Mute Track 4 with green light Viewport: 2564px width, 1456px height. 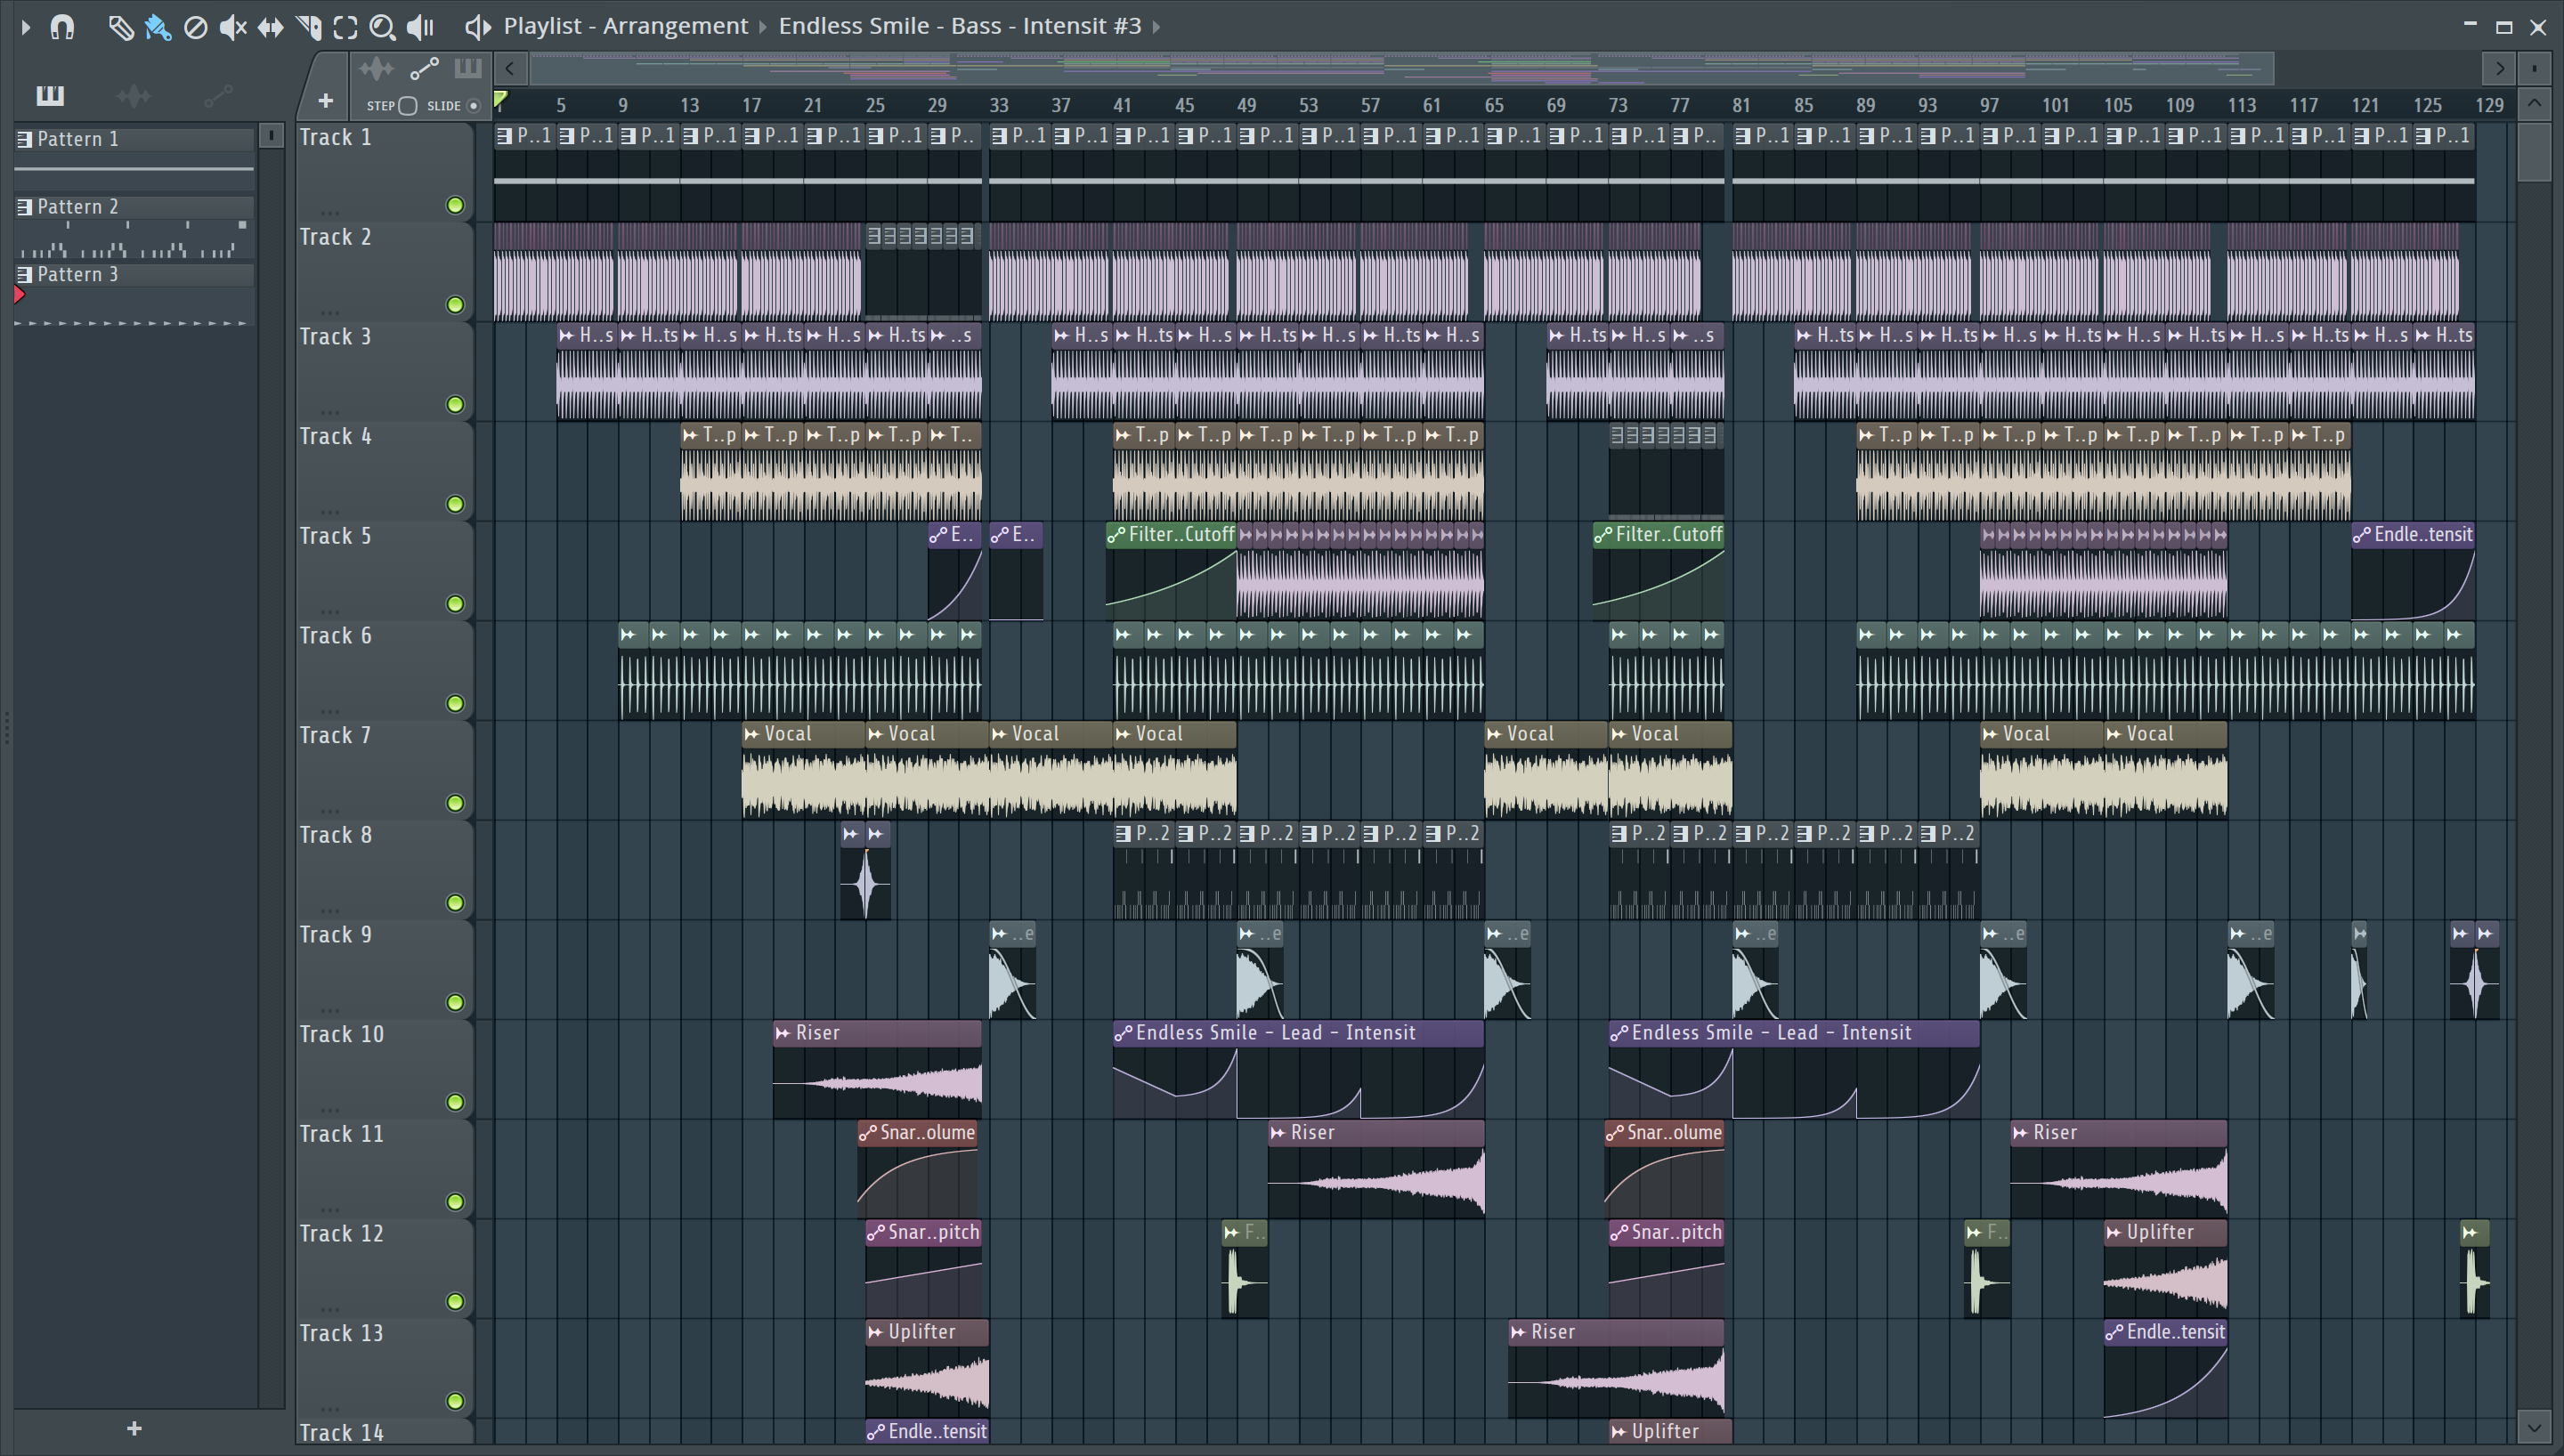455,504
